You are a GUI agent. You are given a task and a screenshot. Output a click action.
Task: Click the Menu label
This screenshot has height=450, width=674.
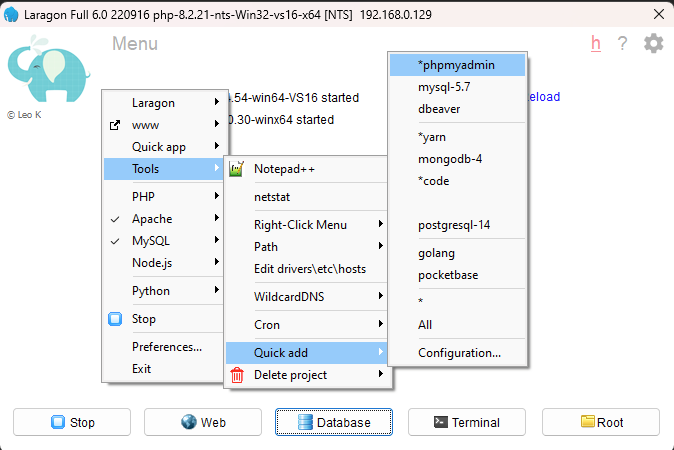[135, 43]
